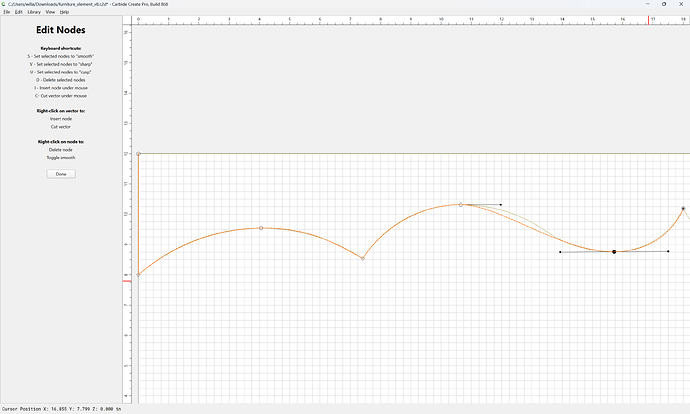Viewport: 690px width, 414px height.
Task: Click the left control handle of the selected node
Action: [560, 252]
